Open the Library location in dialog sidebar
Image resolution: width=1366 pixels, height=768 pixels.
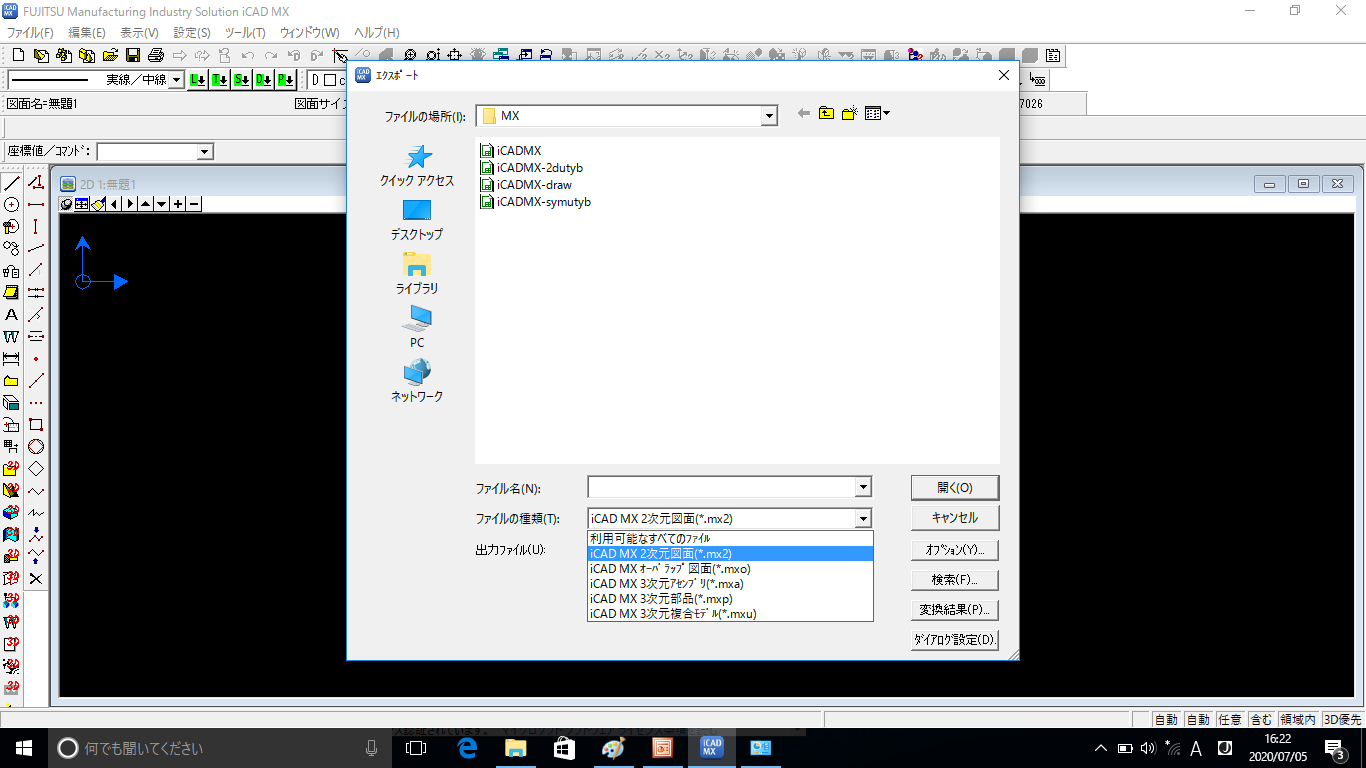(417, 274)
